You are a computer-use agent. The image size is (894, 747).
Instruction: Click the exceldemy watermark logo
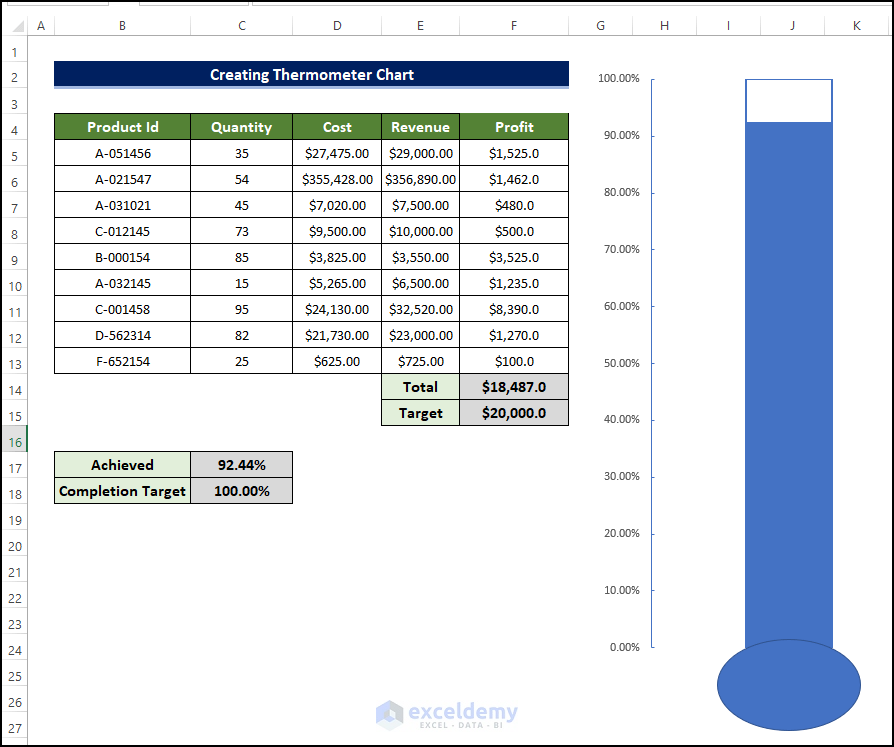(446, 715)
